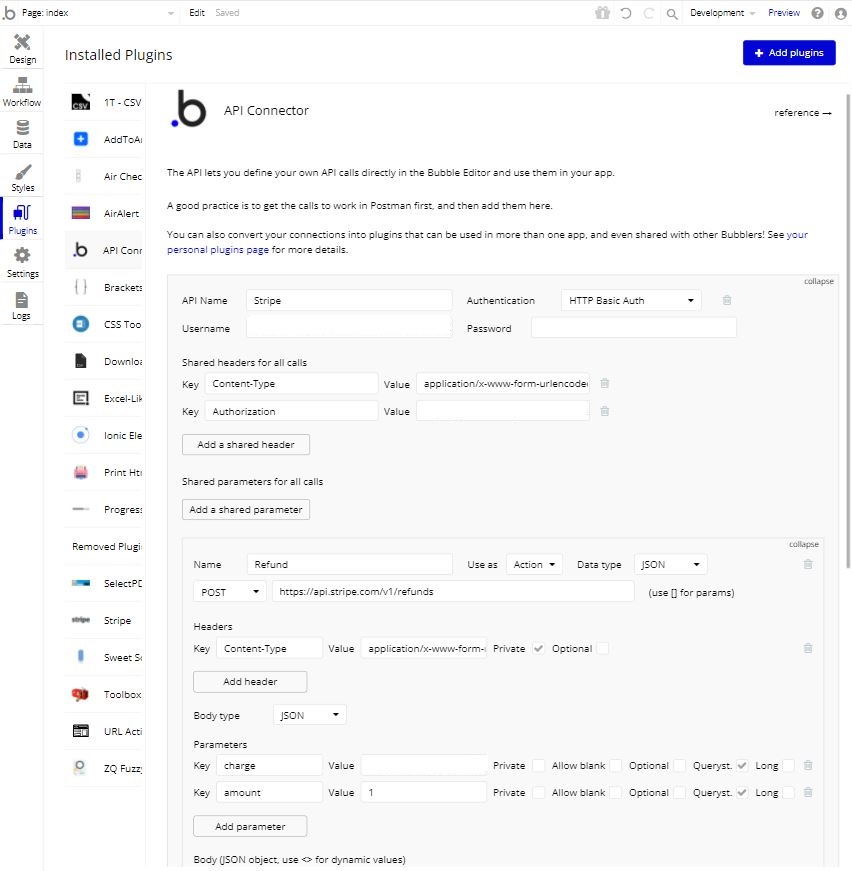Open the help question mark icon
The width and height of the screenshot is (852, 871).
[x=818, y=13]
